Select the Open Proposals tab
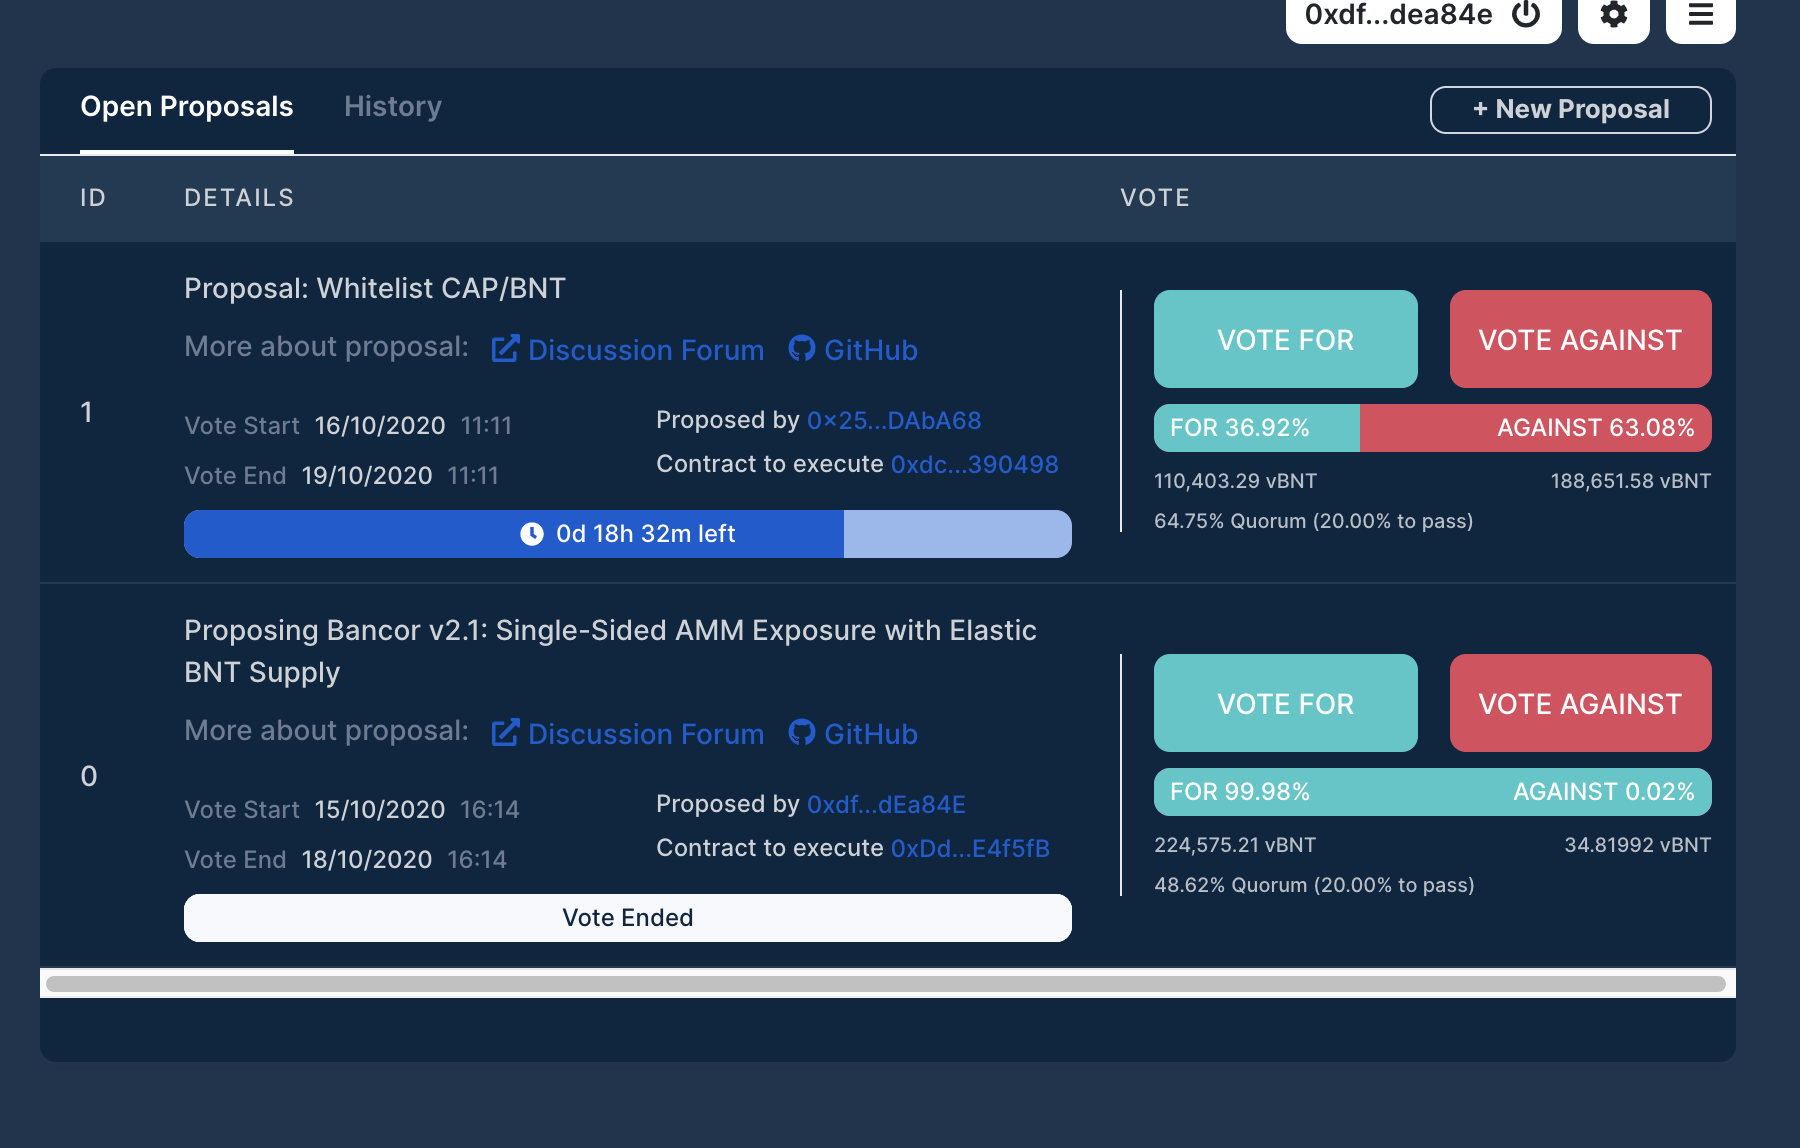The width and height of the screenshot is (1800, 1148). click(x=187, y=107)
